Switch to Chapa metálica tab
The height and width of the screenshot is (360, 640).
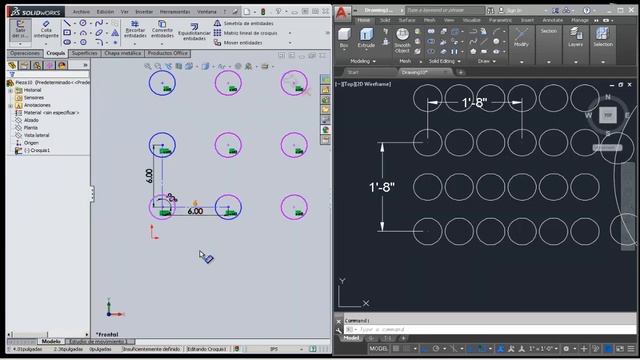(123, 53)
